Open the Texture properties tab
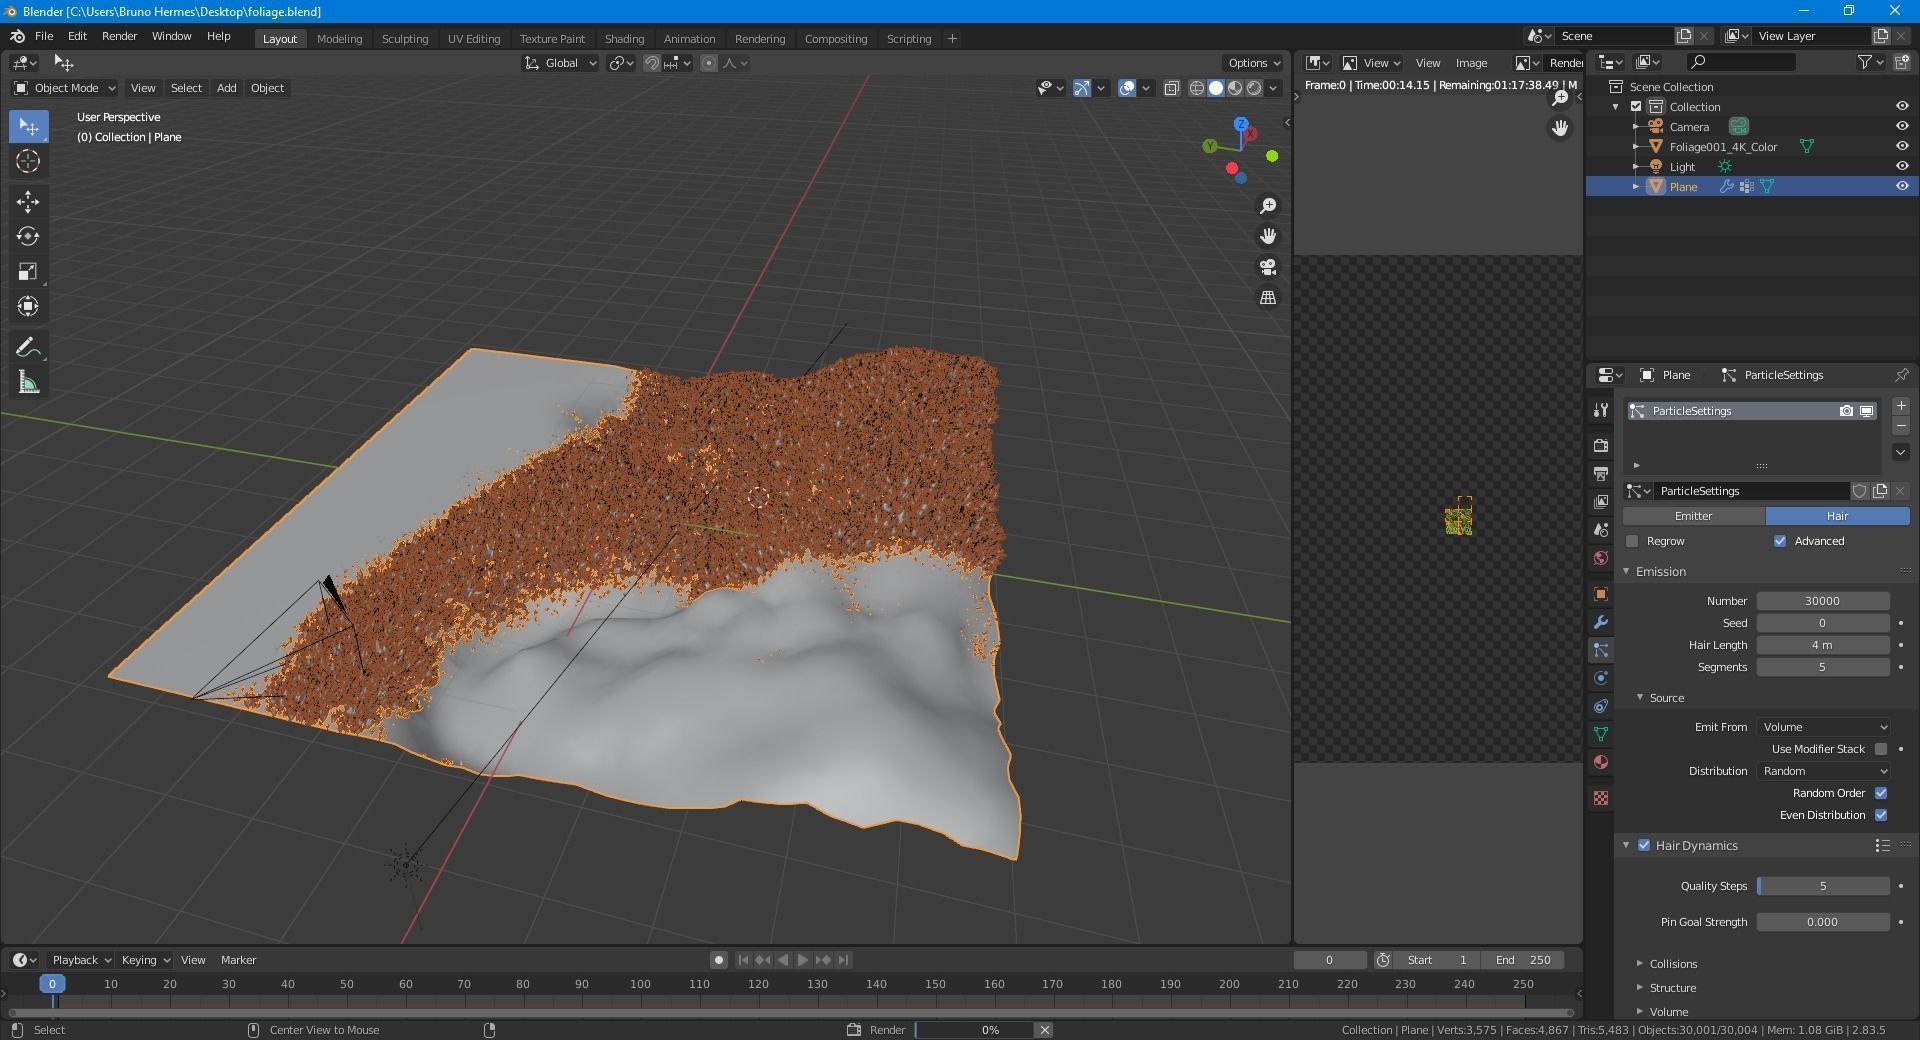Screen dimensions: 1920x1040 [1601, 798]
